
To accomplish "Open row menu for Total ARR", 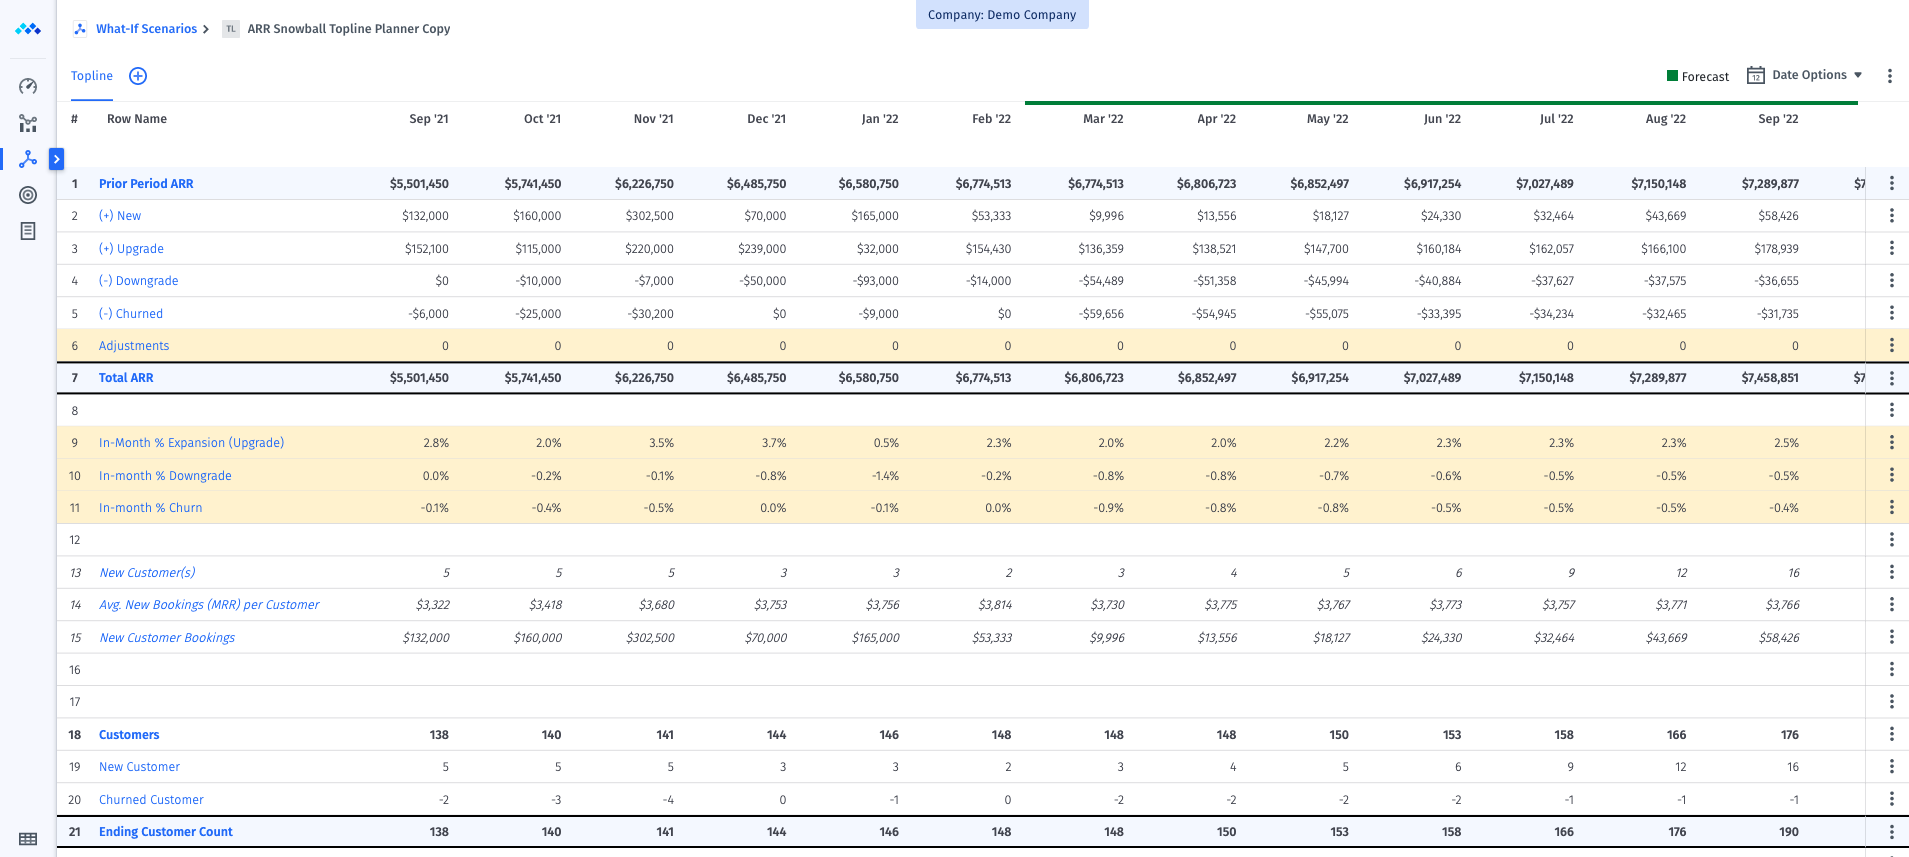I will pyautogui.click(x=1891, y=378).
